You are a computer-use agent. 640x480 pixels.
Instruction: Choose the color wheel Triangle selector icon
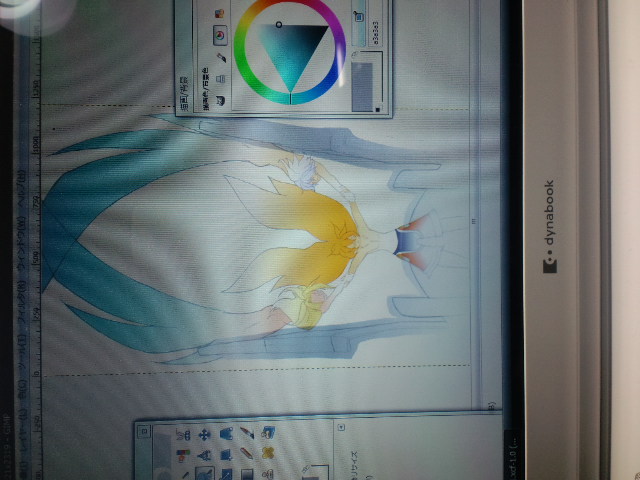pyautogui.click(x=220, y=36)
